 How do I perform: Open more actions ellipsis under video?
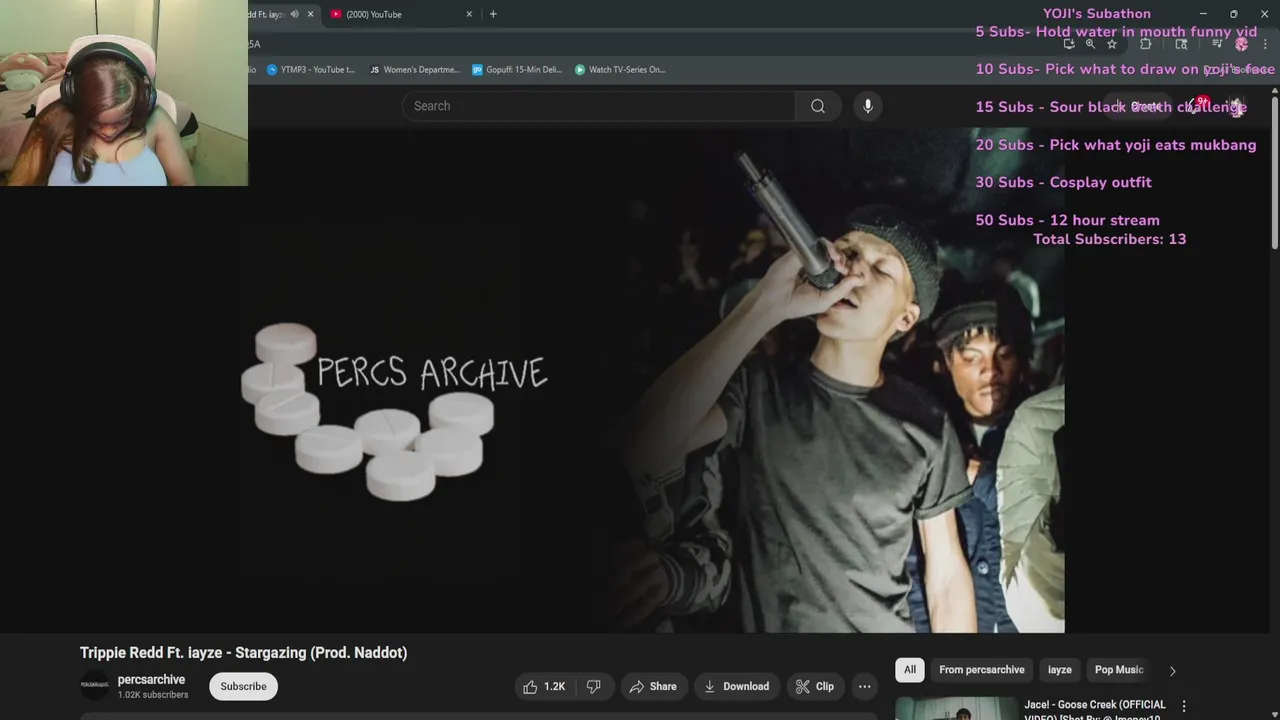[864, 686]
